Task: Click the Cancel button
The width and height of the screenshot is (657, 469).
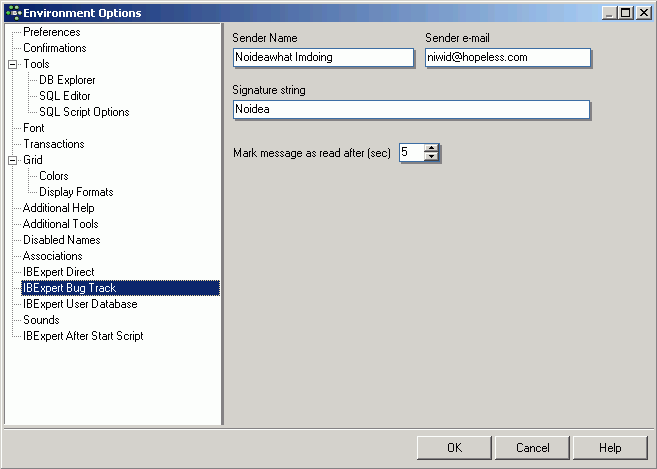Action: coord(532,448)
